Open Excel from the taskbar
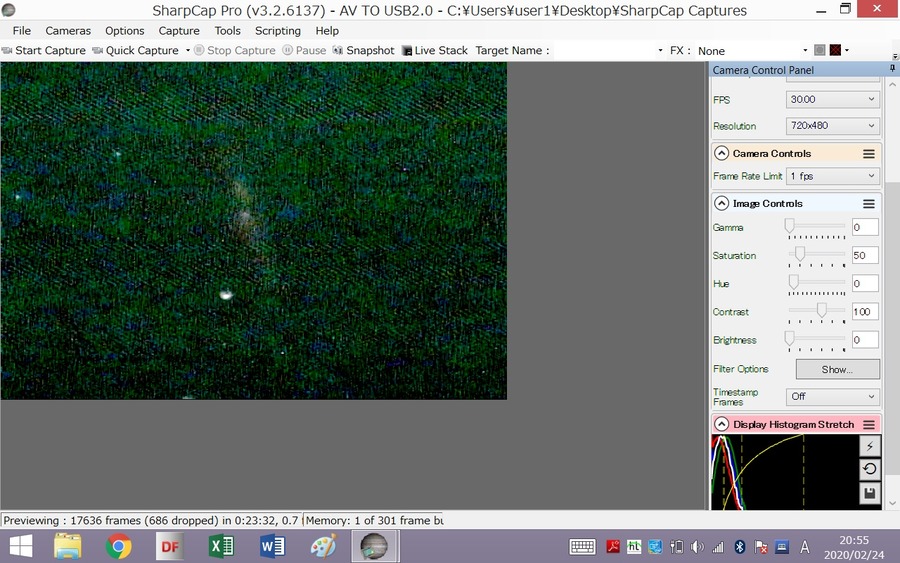Viewport: 900px width, 563px height. coord(221,546)
